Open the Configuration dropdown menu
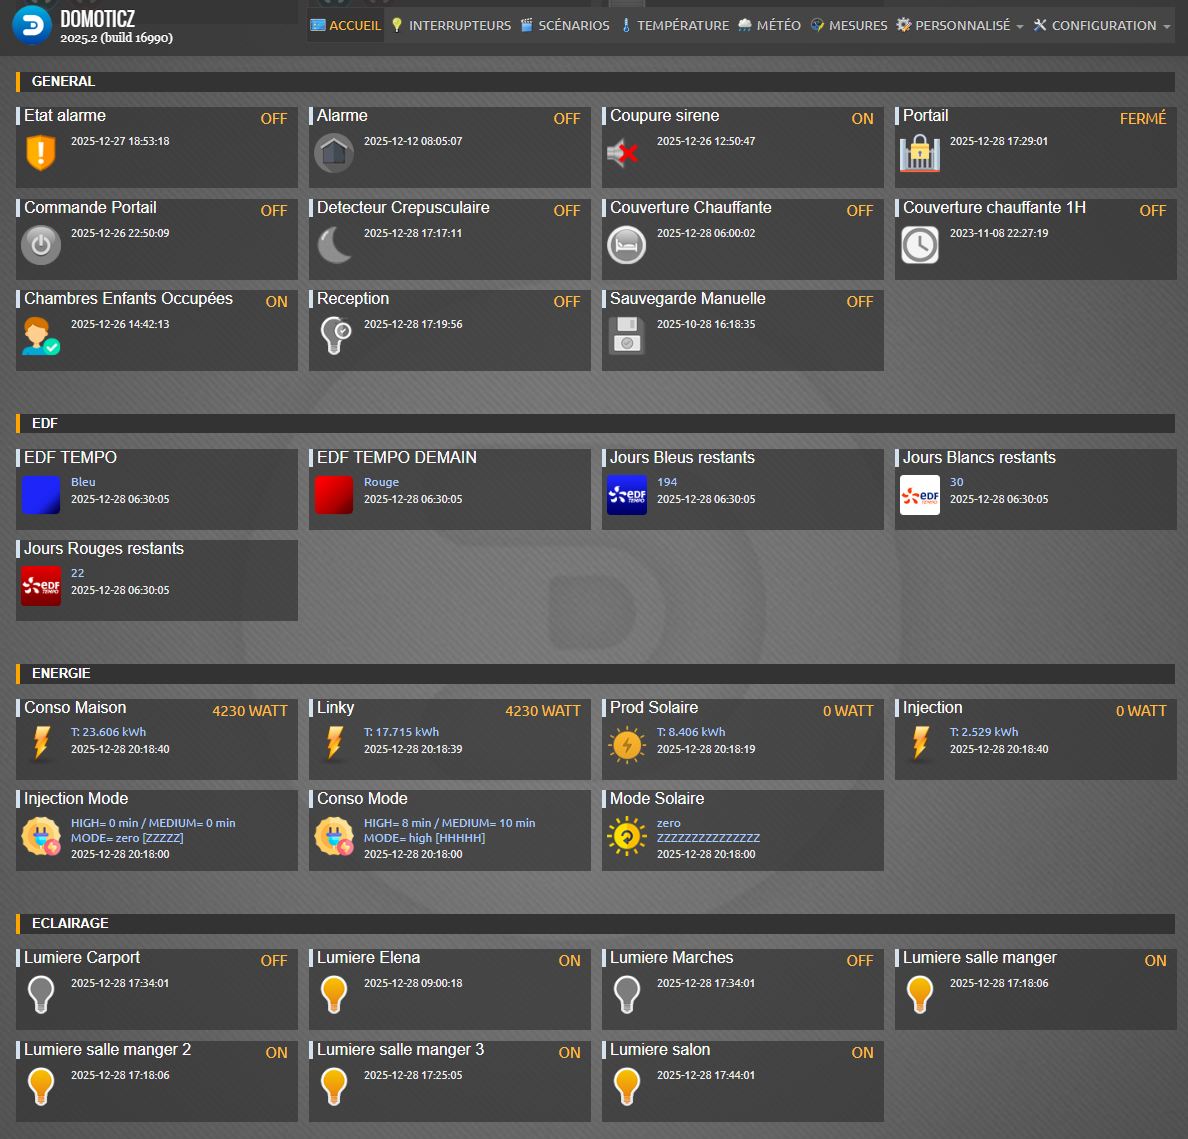The height and width of the screenshot is (1139, 1188). 1102,25
